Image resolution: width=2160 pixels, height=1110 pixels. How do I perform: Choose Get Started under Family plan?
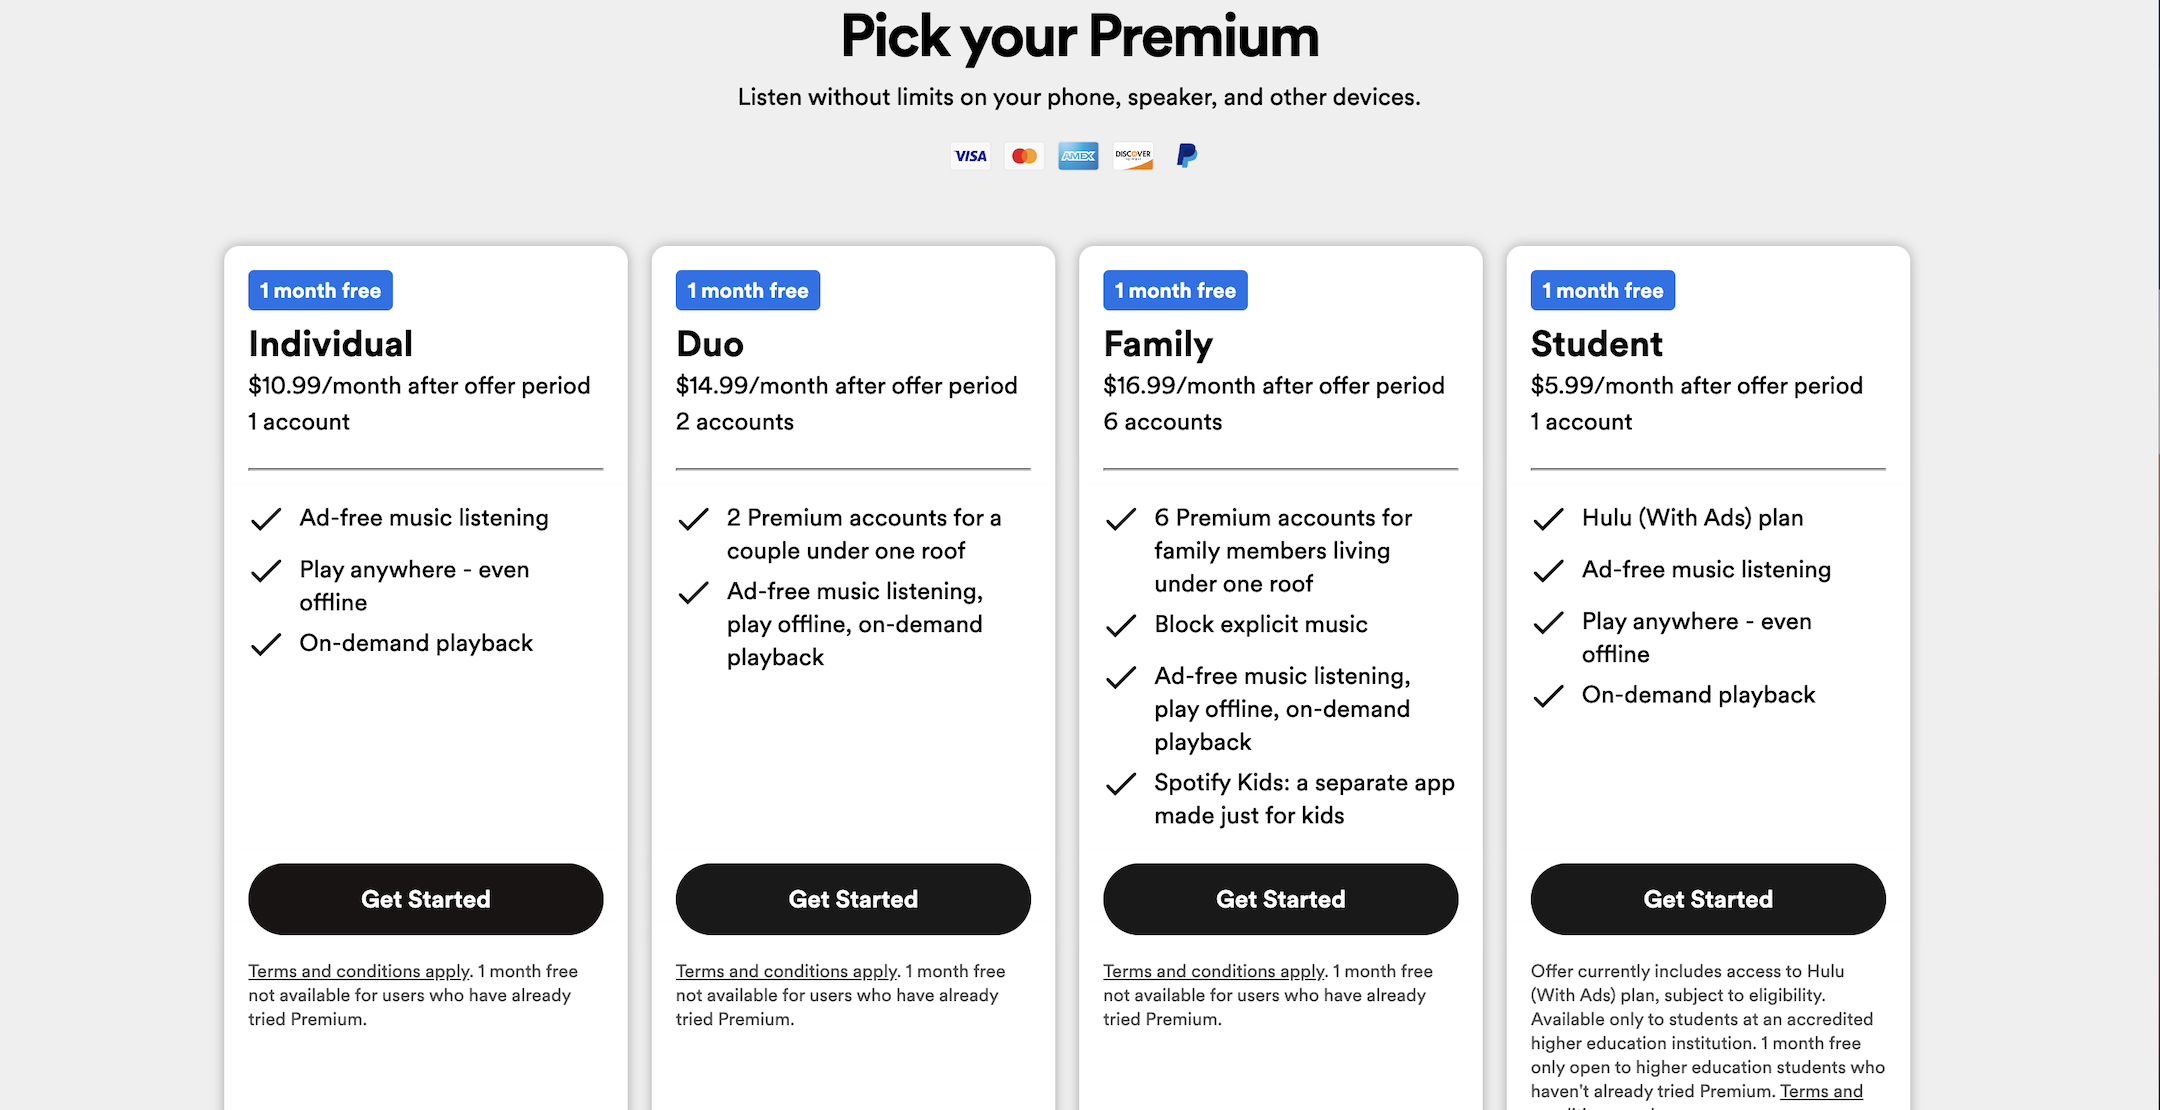click(1281, 899)
